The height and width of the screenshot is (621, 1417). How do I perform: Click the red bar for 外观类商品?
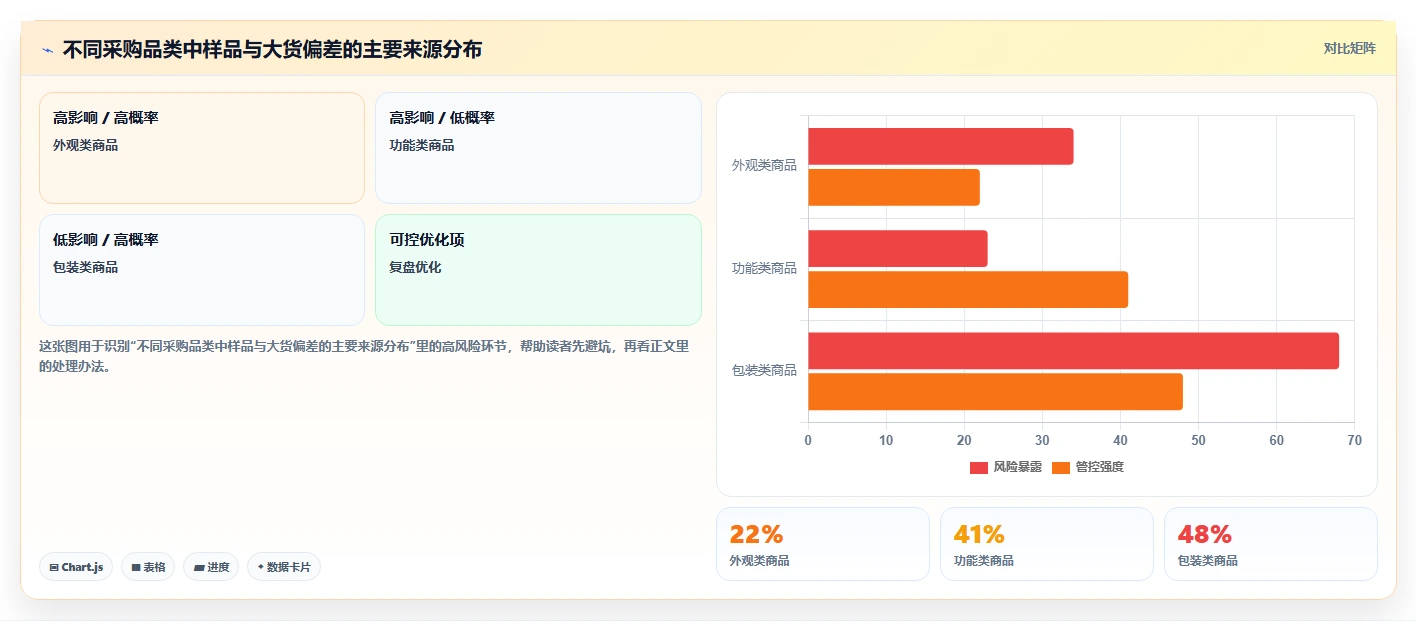pos(941,146)
